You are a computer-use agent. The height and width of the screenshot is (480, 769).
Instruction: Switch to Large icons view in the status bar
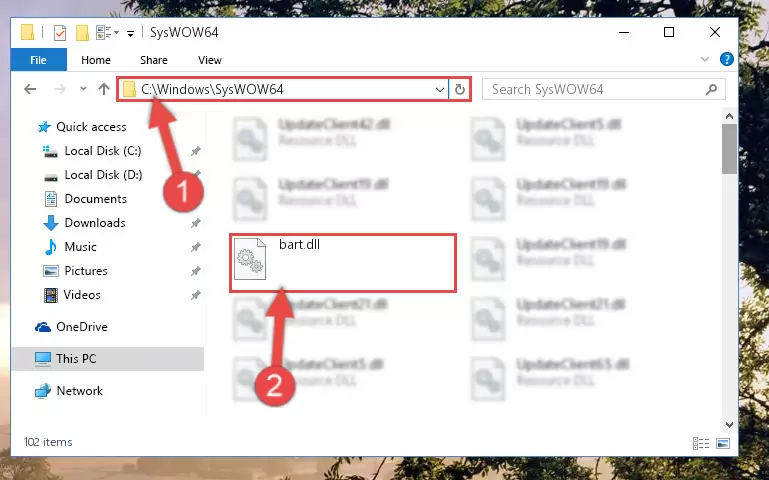(x=723, y=443)
